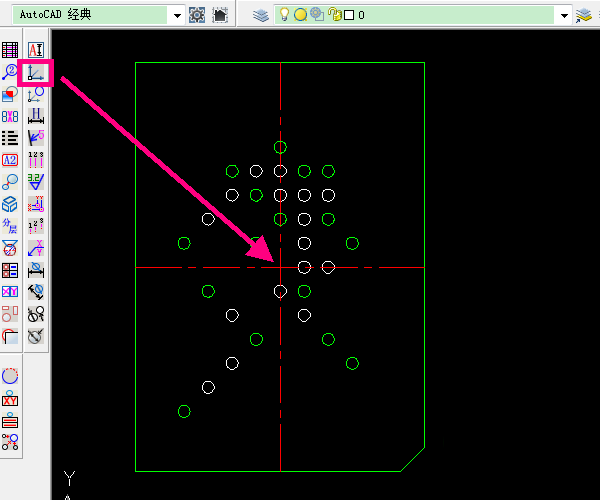The image size is (600, 500).
Task: Click the blue magnifier link icon
Action: tap(10, 182)
